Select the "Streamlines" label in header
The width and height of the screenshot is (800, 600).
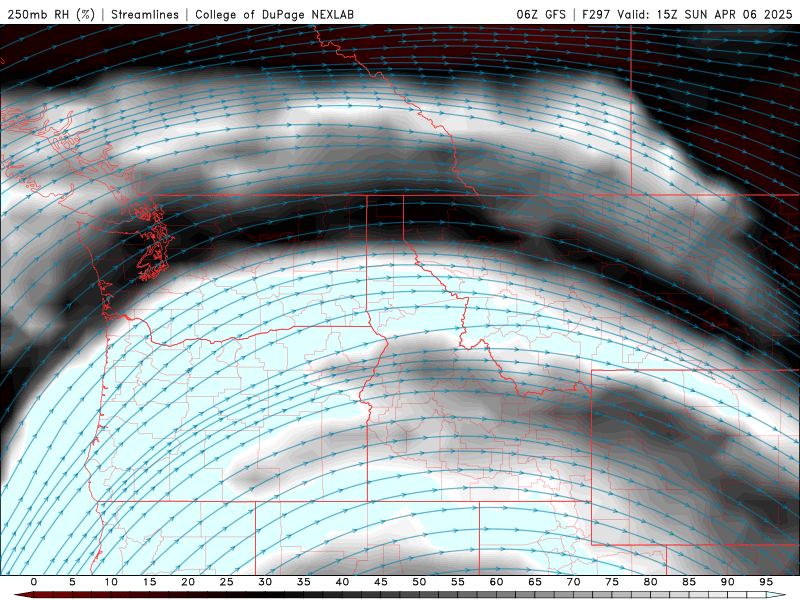tap(145, 14)
